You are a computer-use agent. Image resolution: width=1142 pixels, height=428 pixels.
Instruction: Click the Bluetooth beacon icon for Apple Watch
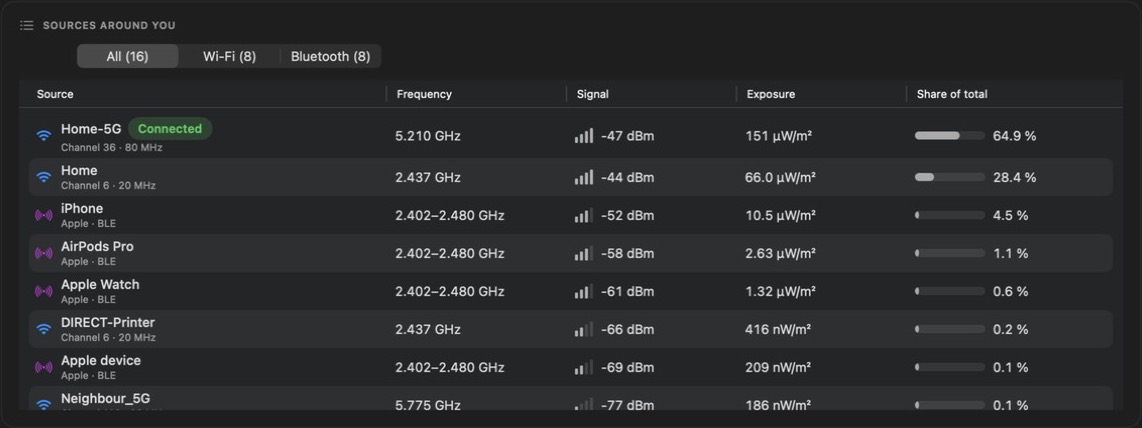click(44, 291)
